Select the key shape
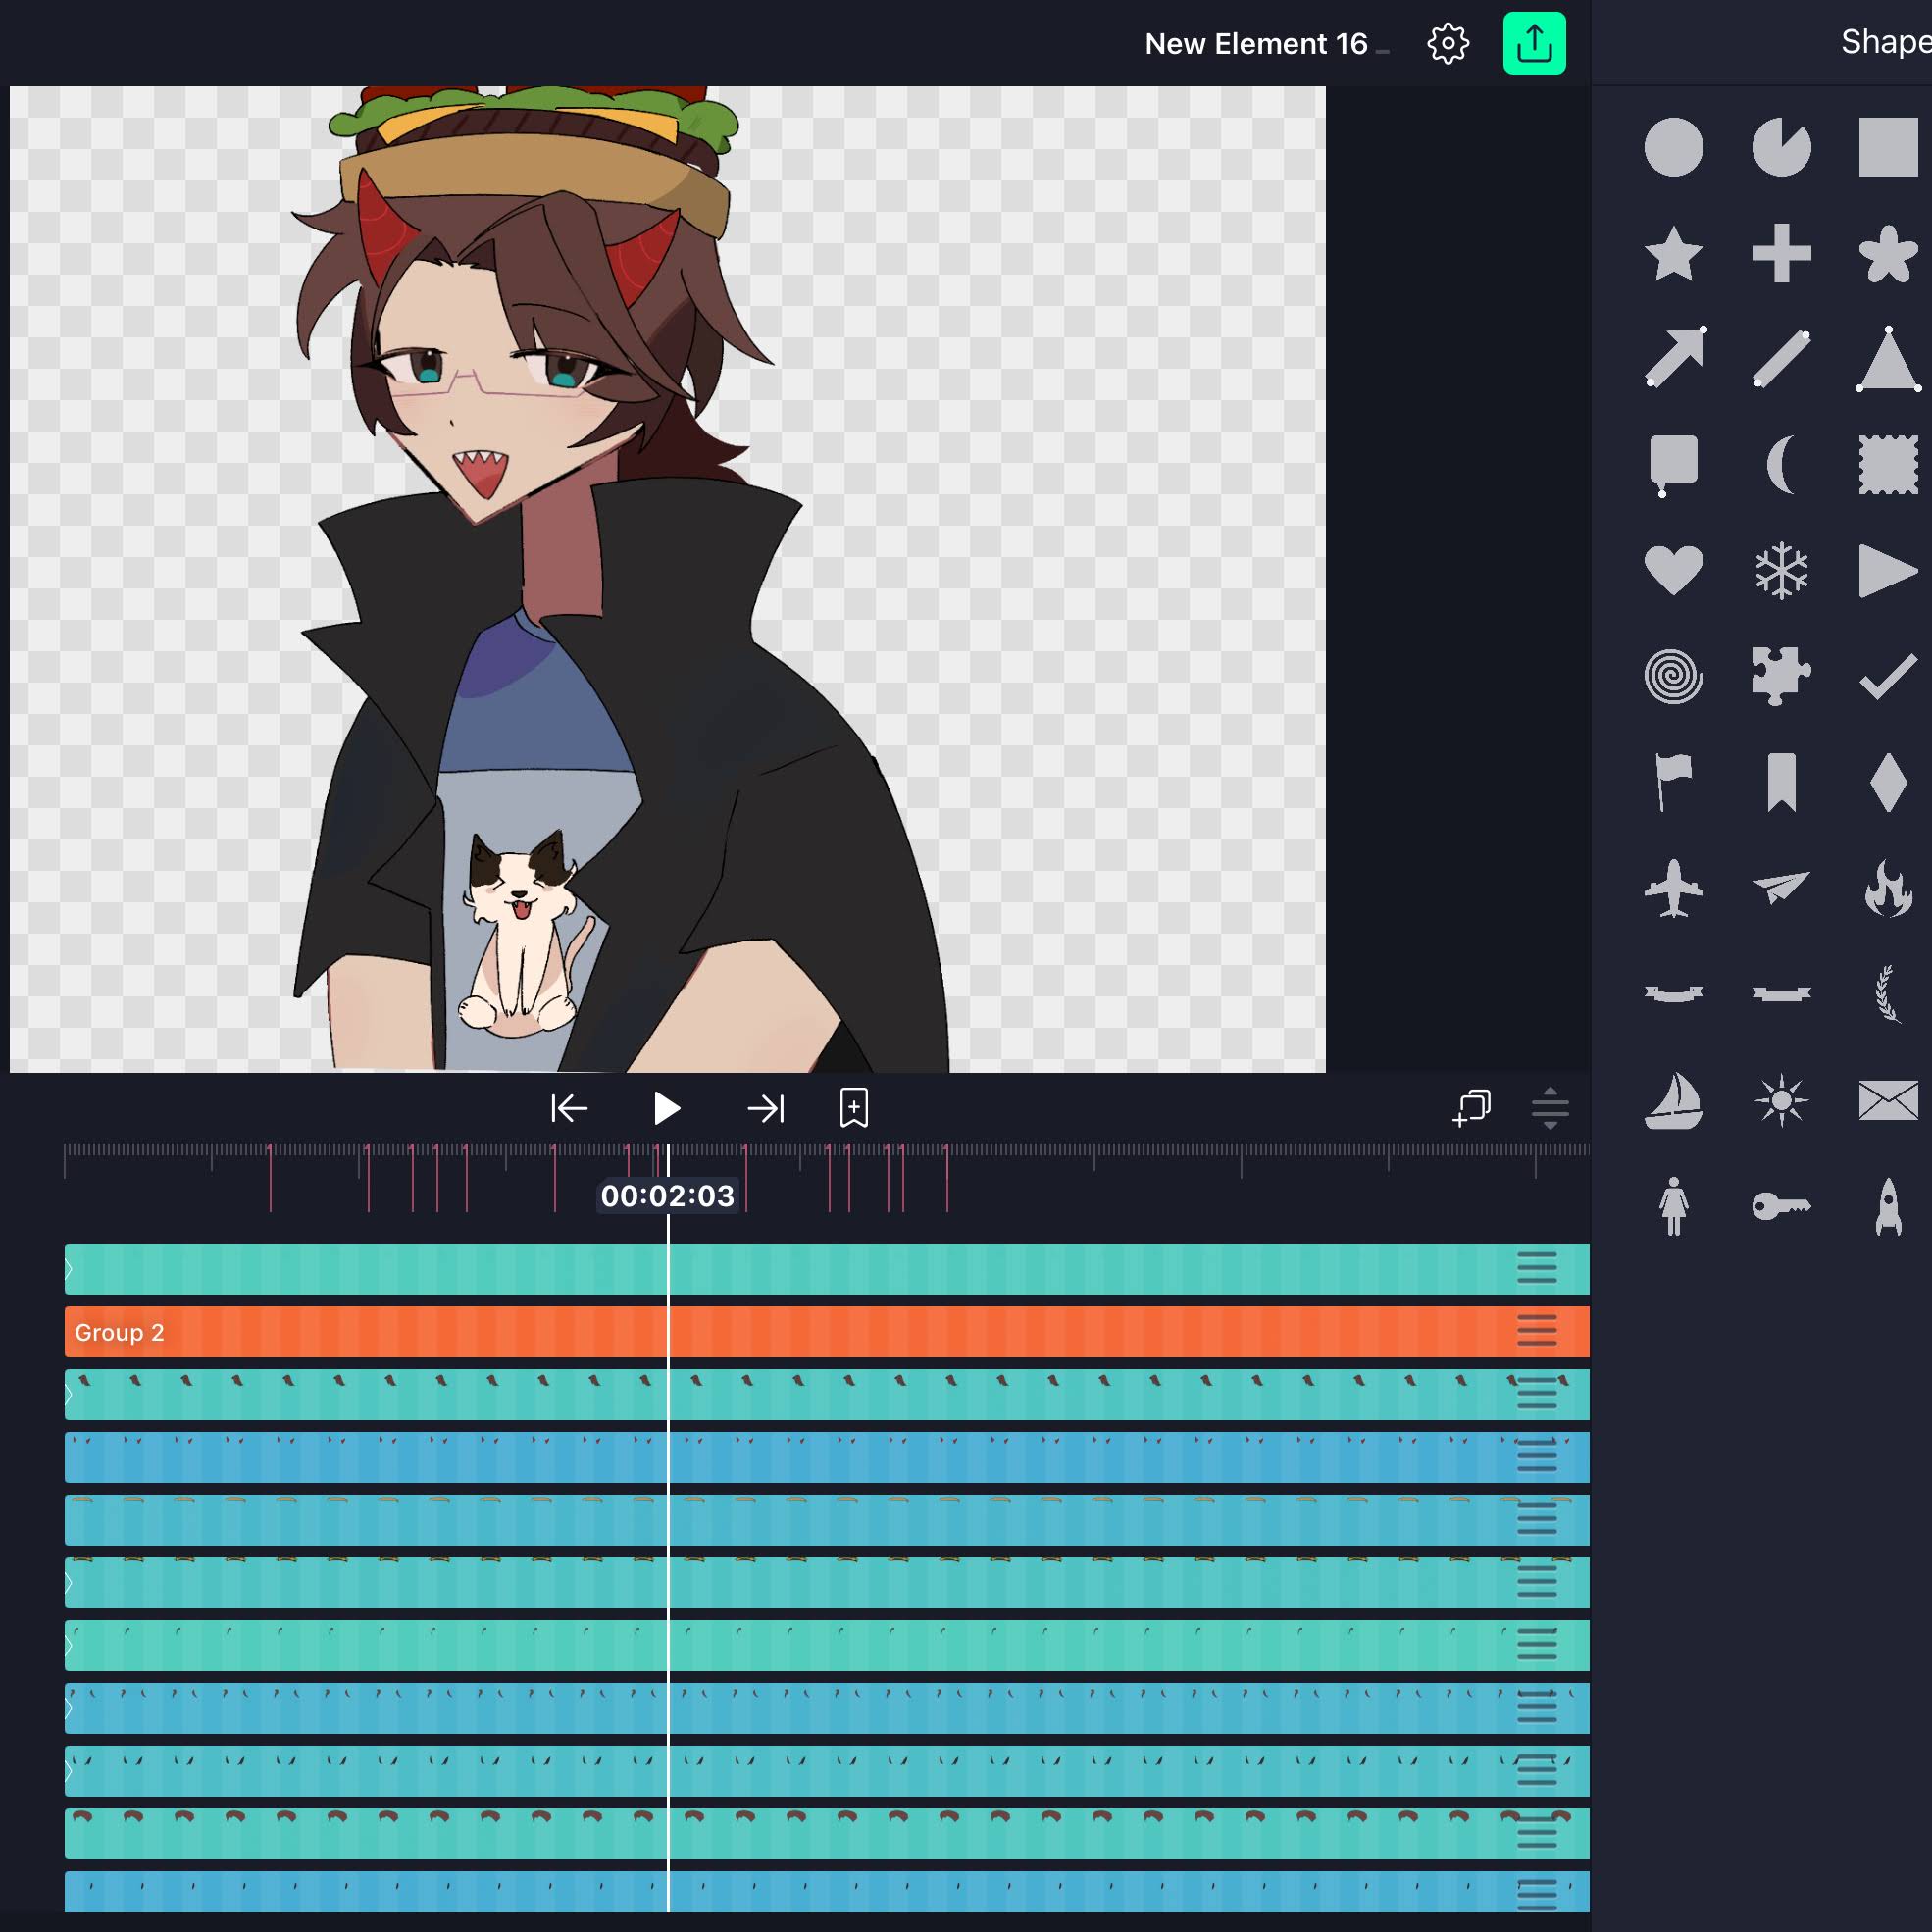The image size is (1932, 1932). [x=1781, y=1206]
